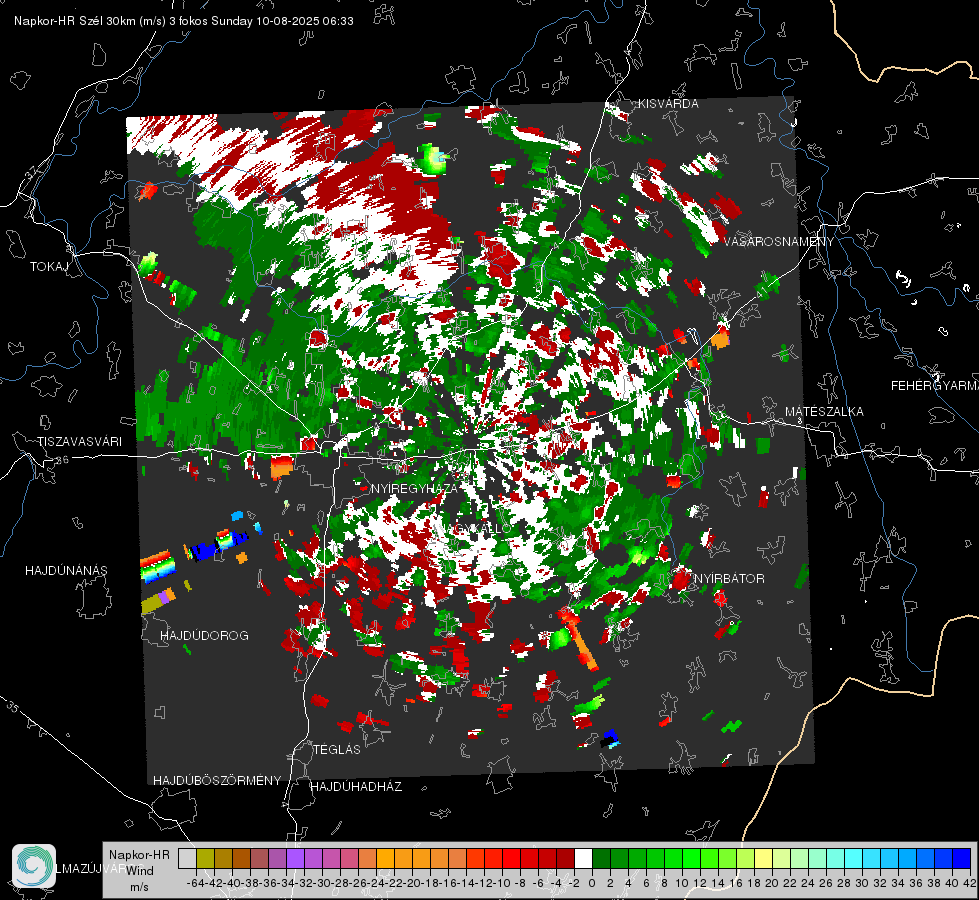The height and width of the screenshot is (900, 979).
Task: Pick the white legend swatch between -2 and 0
Action: tap(583, 859)
